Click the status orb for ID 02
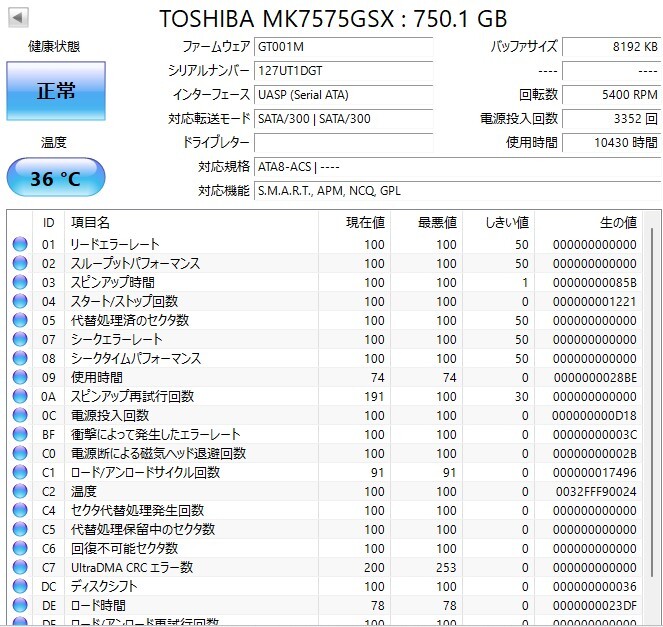663x627 pixels. 20,263
